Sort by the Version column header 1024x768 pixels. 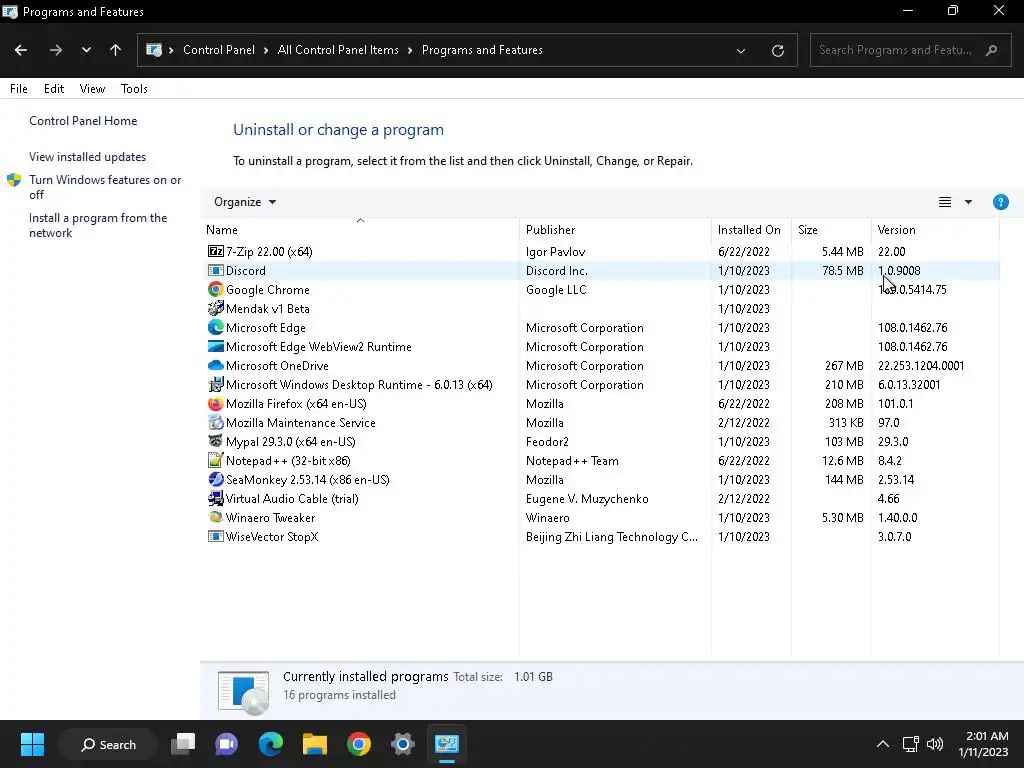click(x=935, y=230)
